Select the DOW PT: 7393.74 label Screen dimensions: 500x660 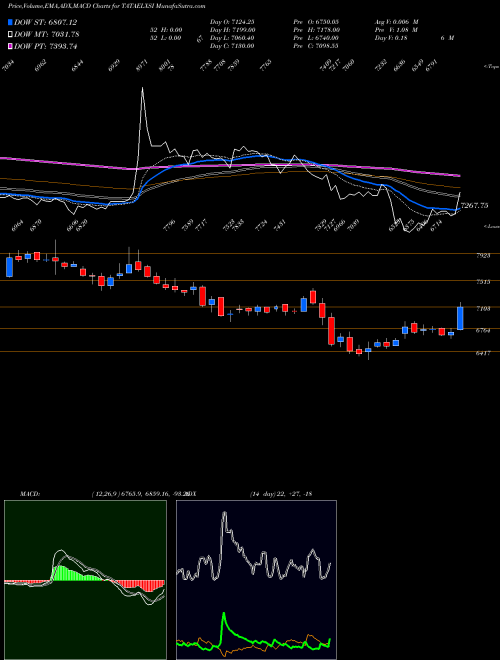point(45,46)
